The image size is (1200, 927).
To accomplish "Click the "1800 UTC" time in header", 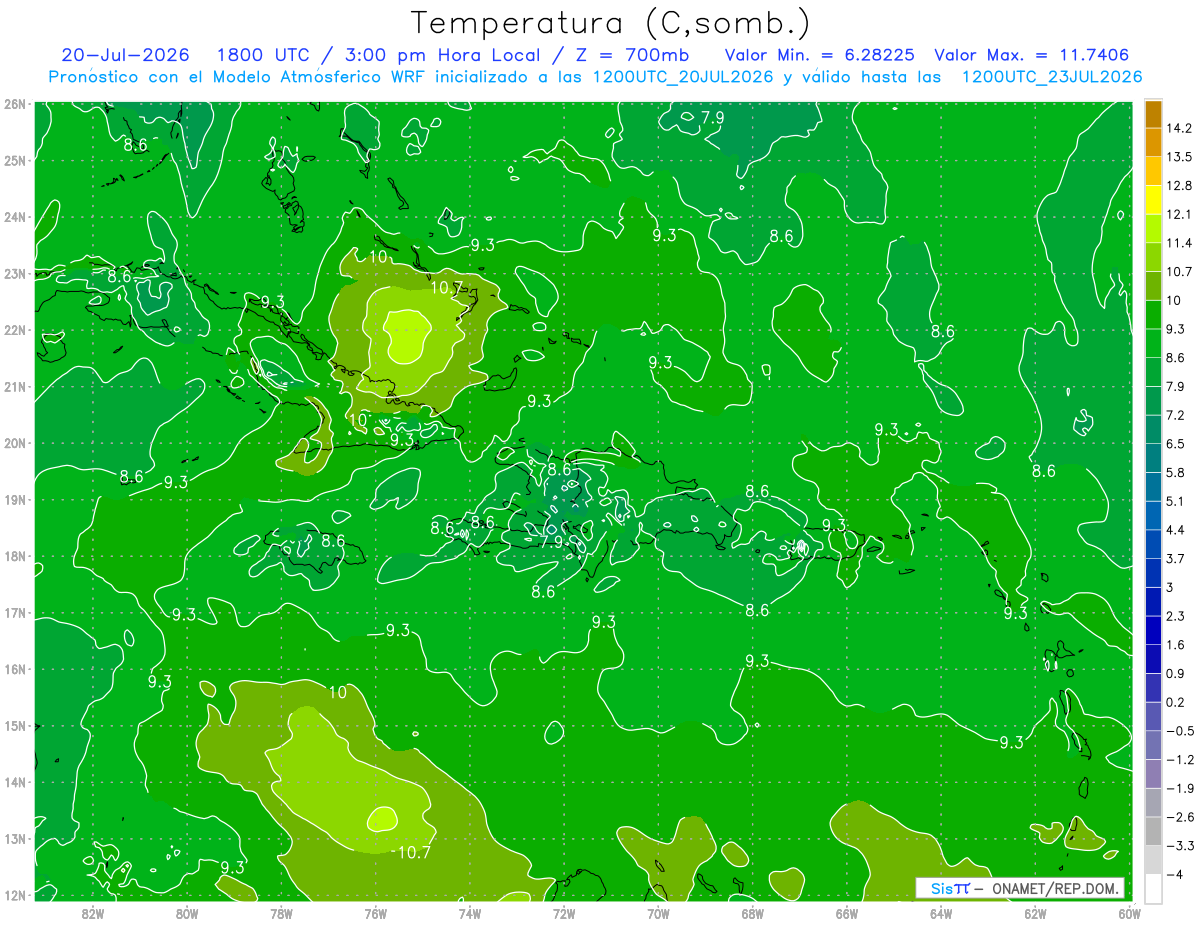I will tap(263, 55).
